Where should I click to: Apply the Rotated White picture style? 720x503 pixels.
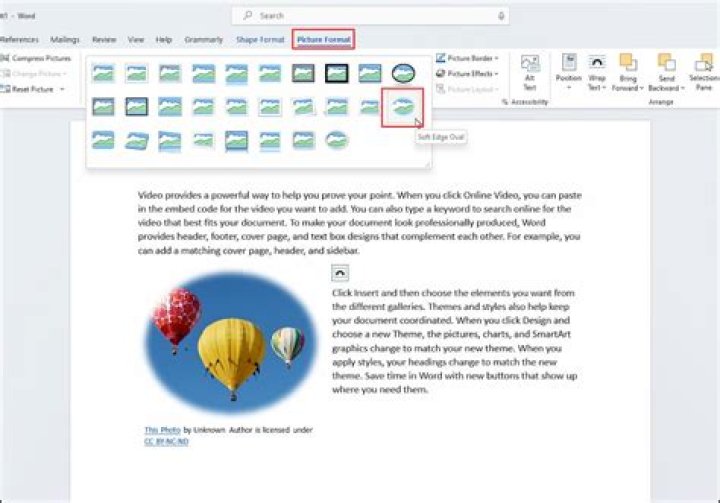[304, 107]
